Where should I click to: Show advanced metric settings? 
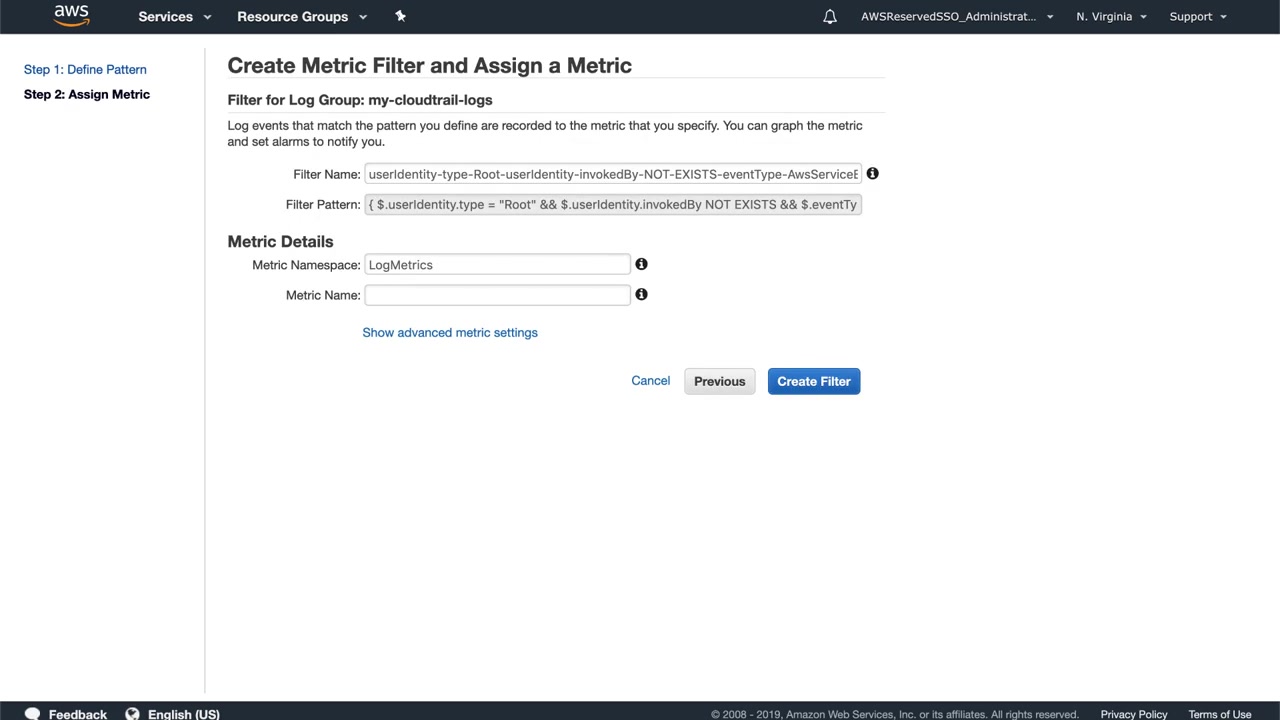(450, 332)
